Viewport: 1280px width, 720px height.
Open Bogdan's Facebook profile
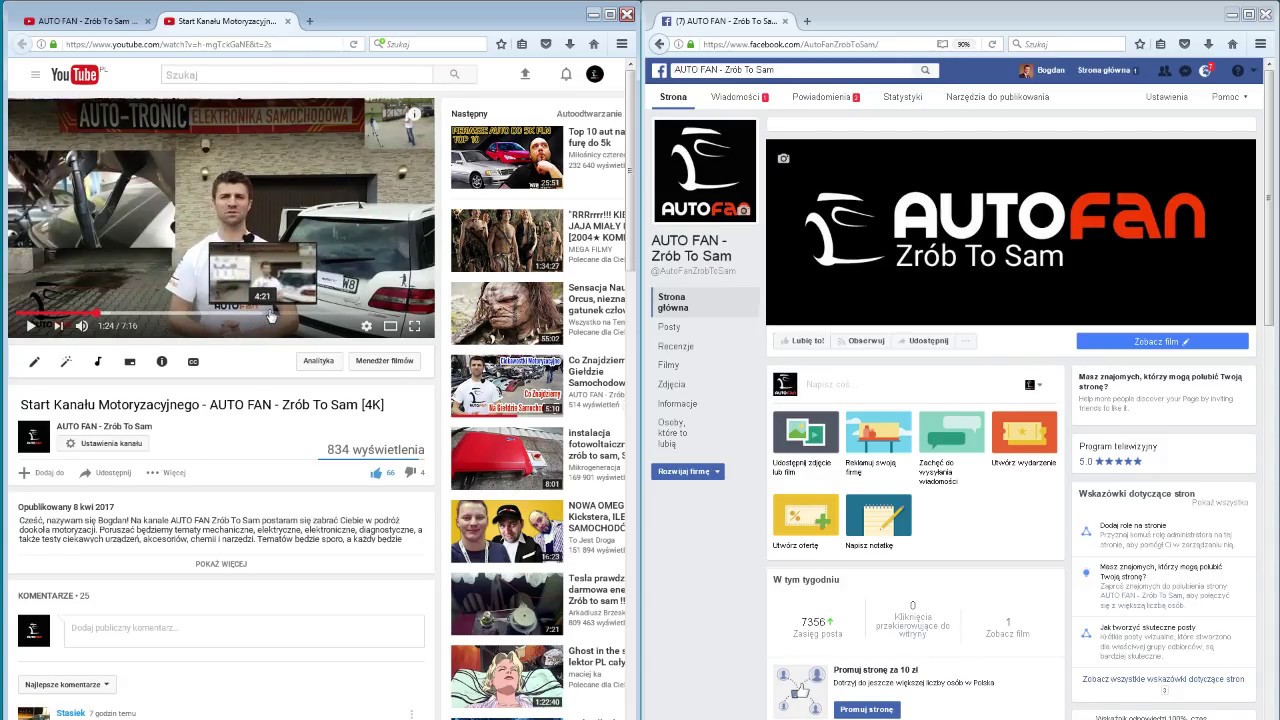pos(1041,70)
